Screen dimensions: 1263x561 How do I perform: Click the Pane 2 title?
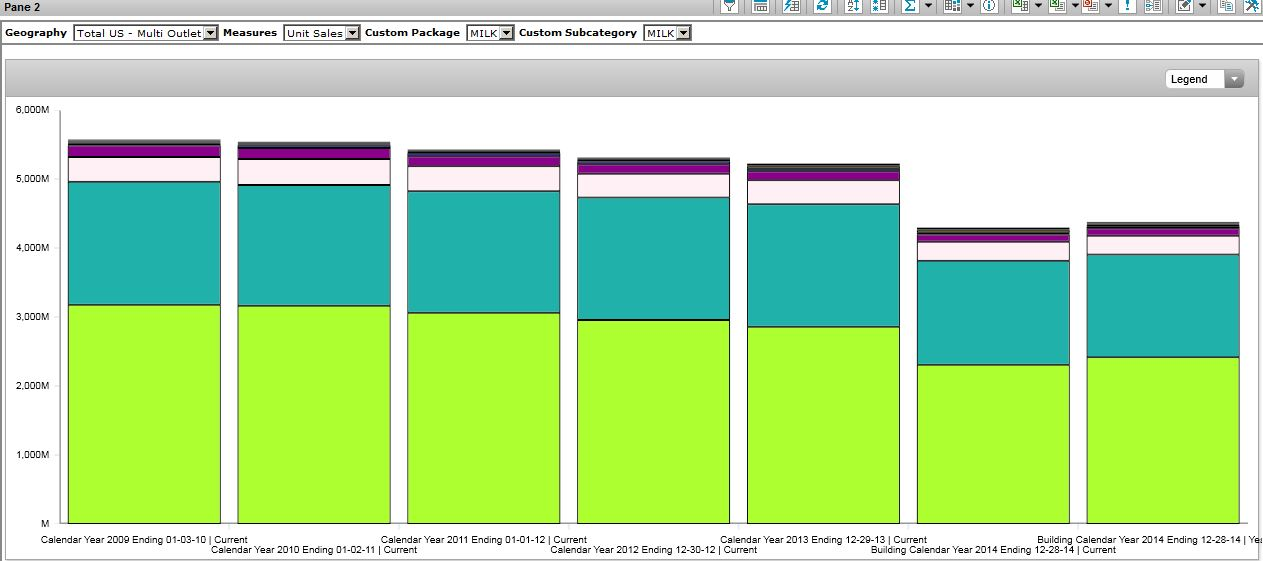[23, 7]
